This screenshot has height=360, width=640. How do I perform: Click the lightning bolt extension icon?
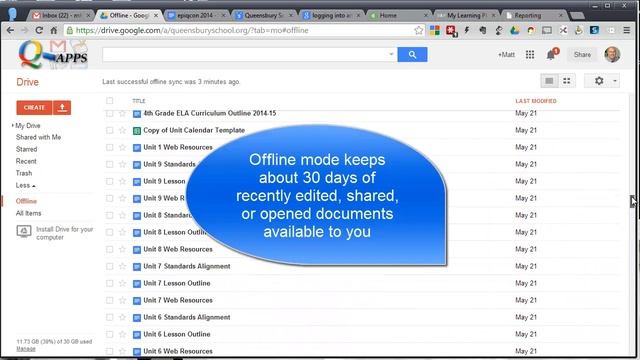point(467,30)
